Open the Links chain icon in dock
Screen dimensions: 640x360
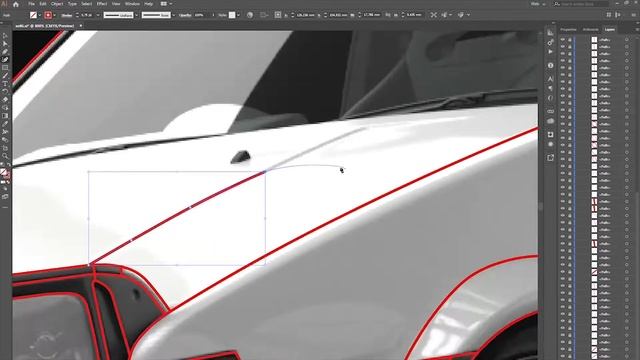click(x=550, y=111)
